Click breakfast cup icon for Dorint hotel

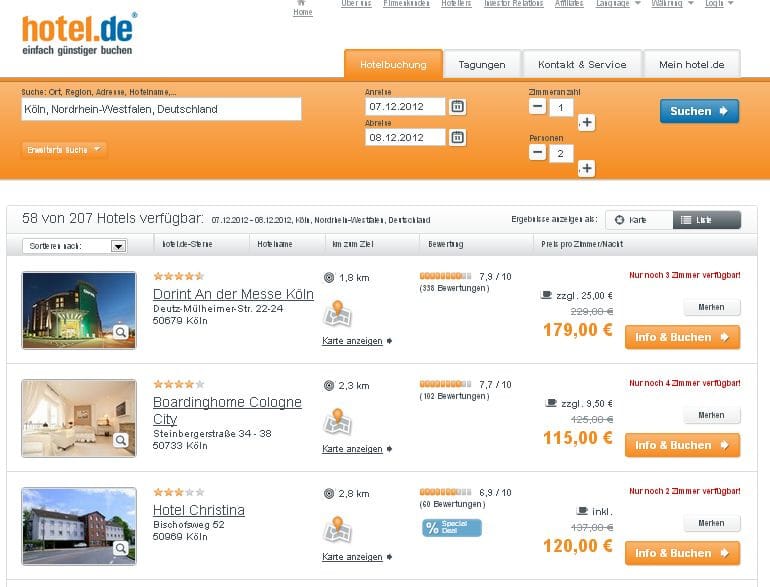546,295
